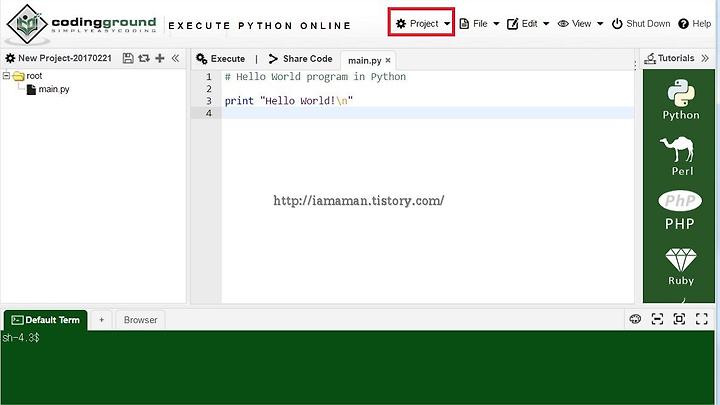Select the root folder in the tree
Screen dimensions: 720x405
(x=28, y=76)
